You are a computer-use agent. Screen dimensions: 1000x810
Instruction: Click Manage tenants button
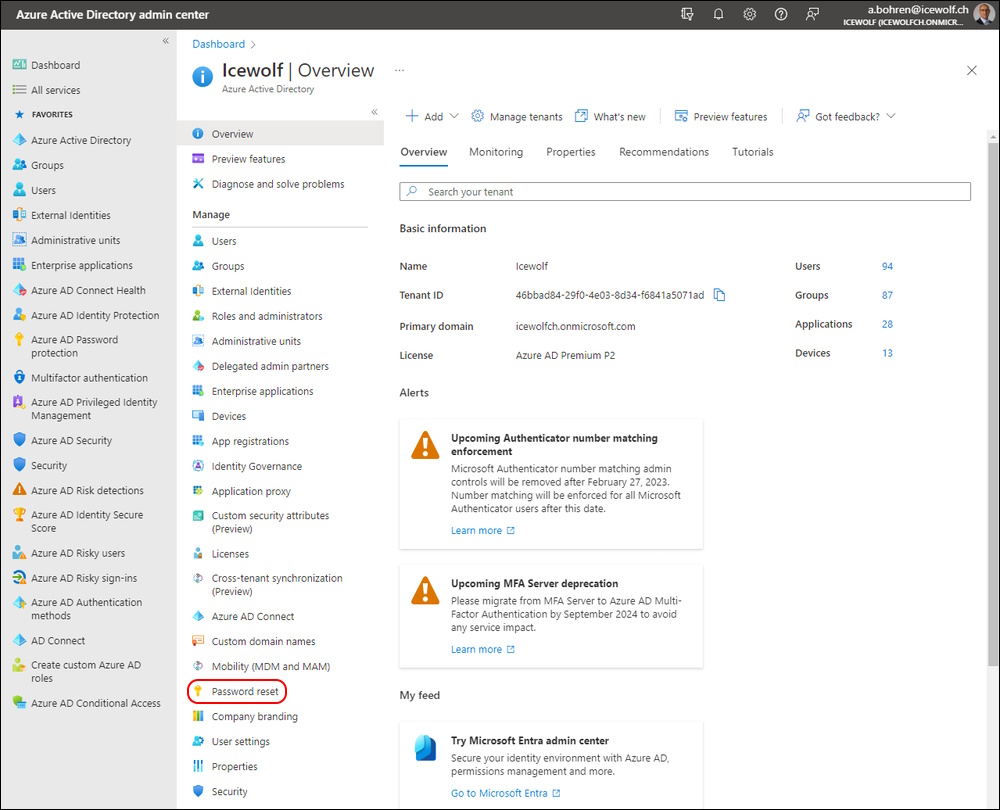pyautogui.click(x=517, y=117)
